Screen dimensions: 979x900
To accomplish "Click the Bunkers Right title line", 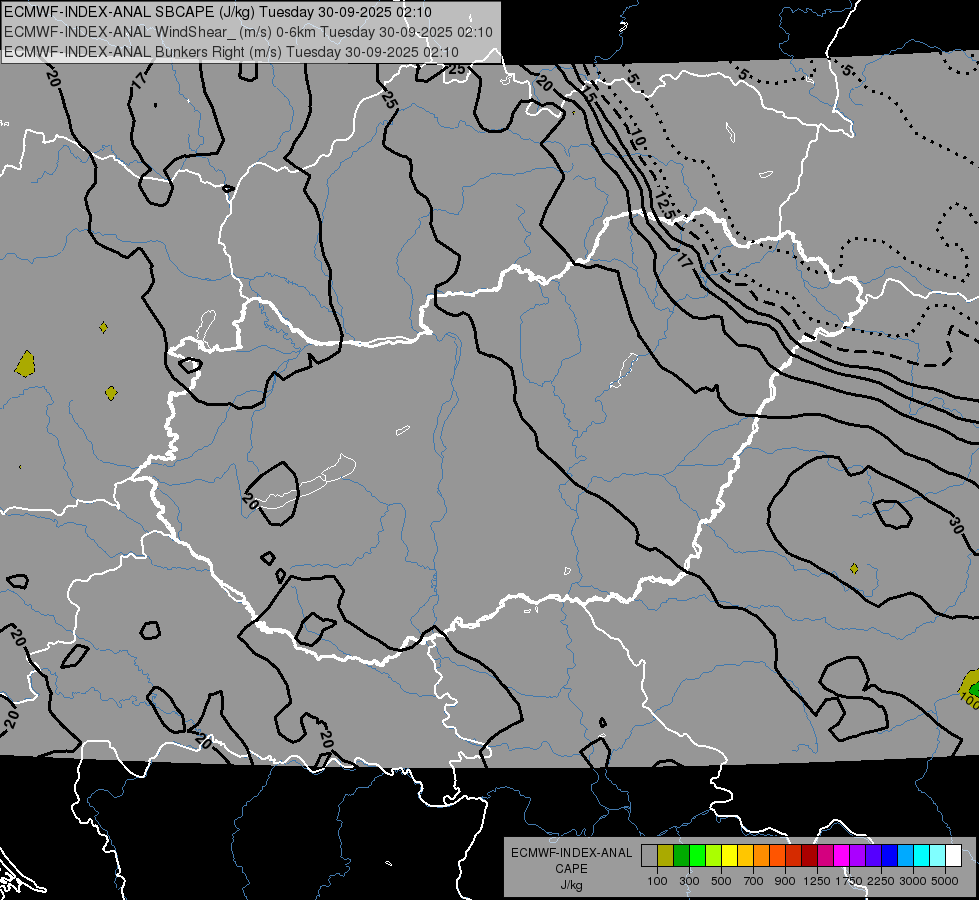I will (231, 52).
